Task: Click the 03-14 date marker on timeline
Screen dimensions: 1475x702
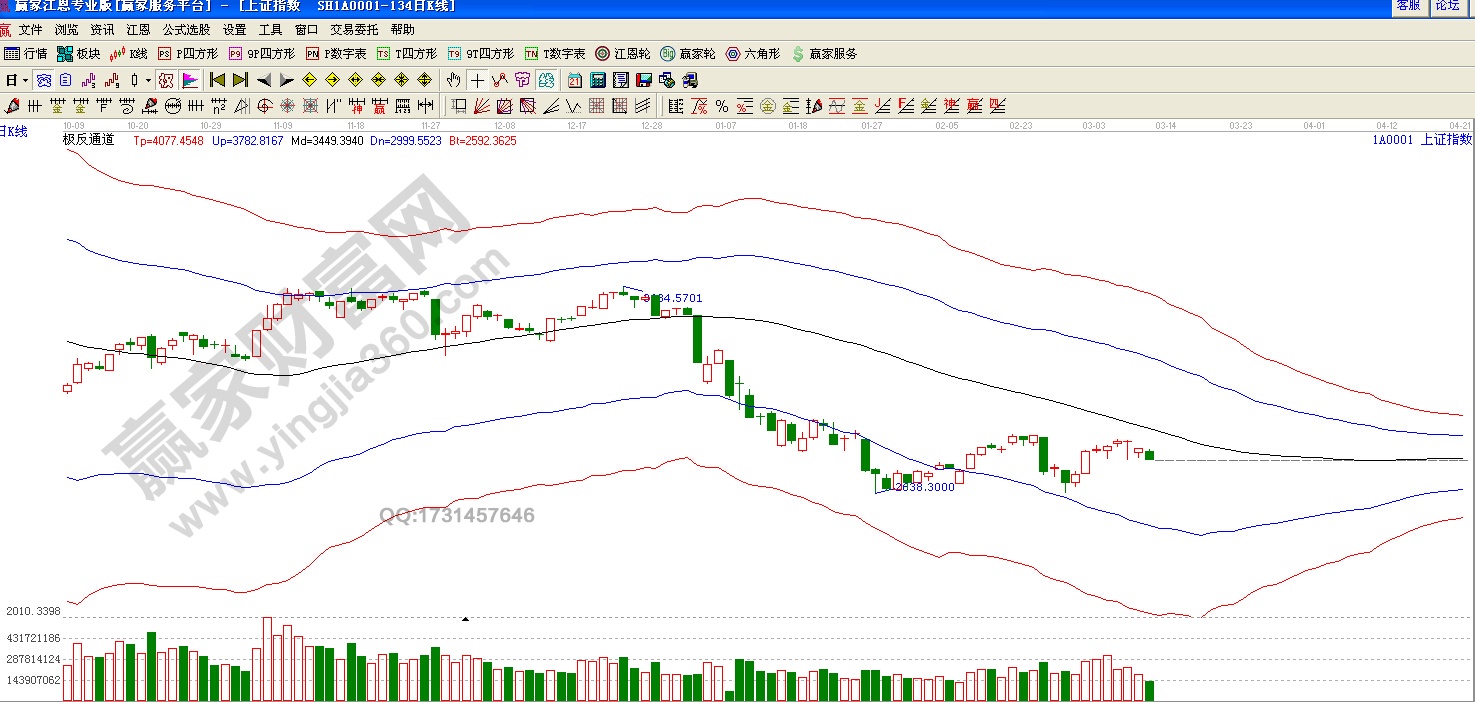Action: [x=1166, y=126]
